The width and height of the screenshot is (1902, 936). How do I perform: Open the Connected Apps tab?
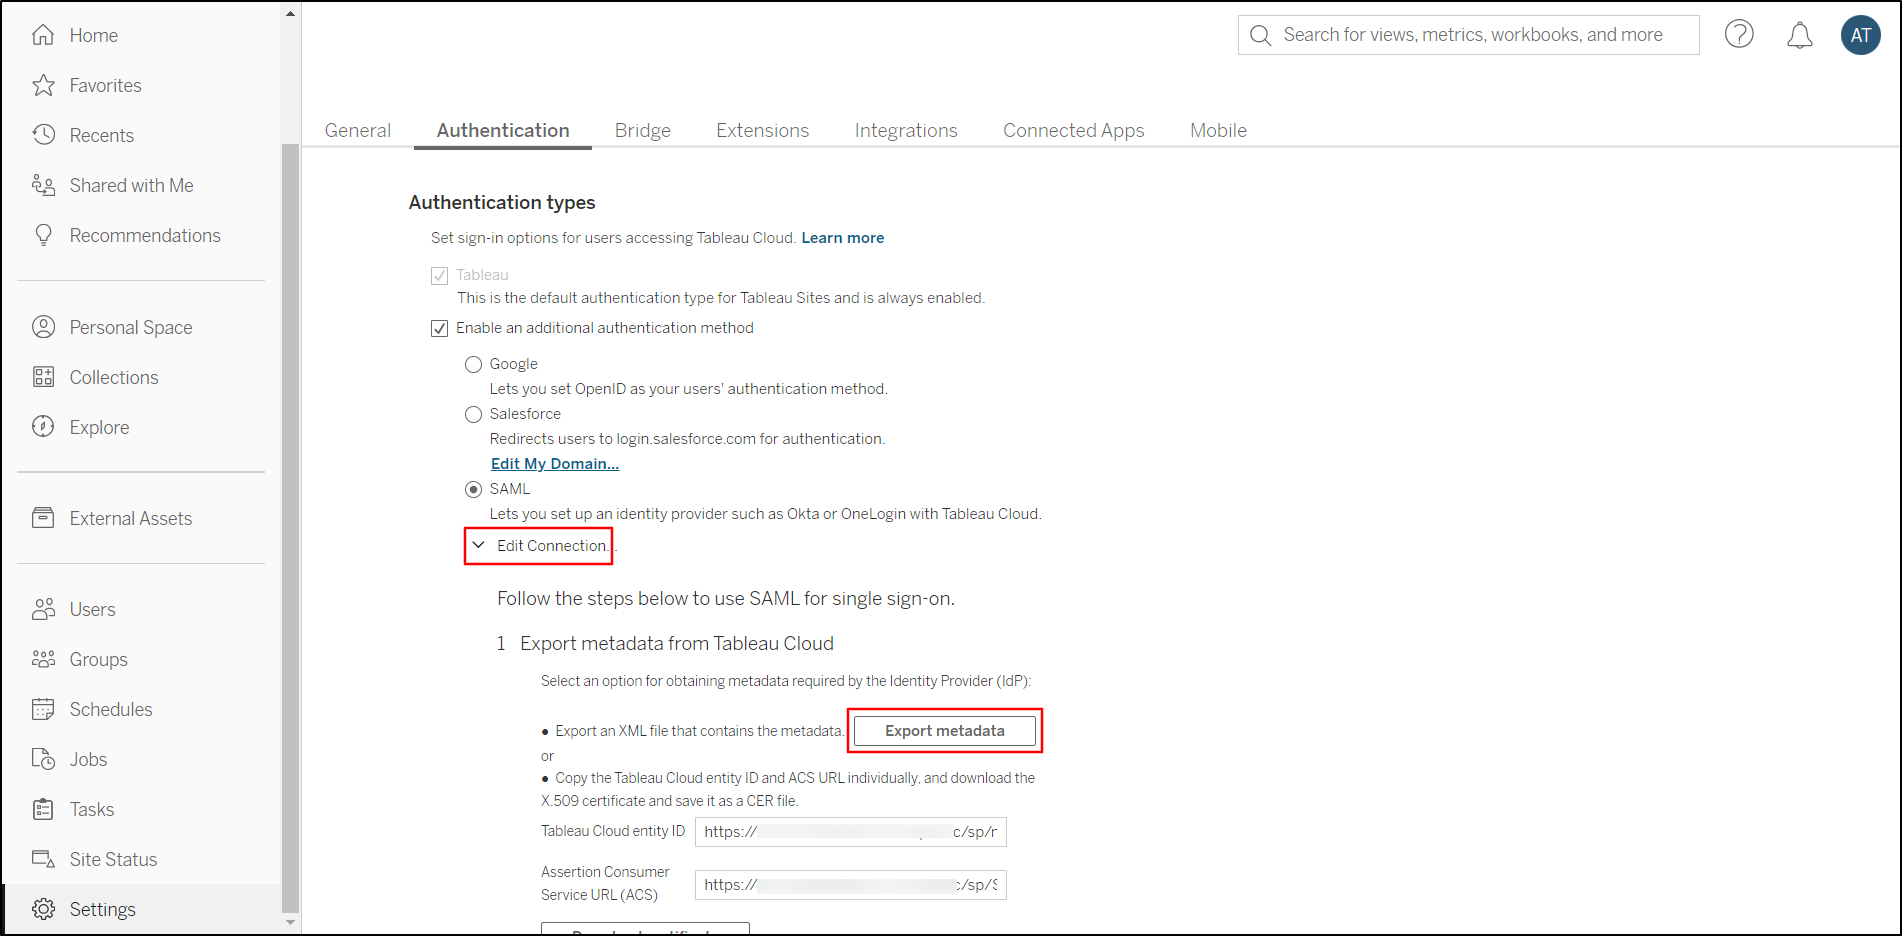[x=1074, y=130]
